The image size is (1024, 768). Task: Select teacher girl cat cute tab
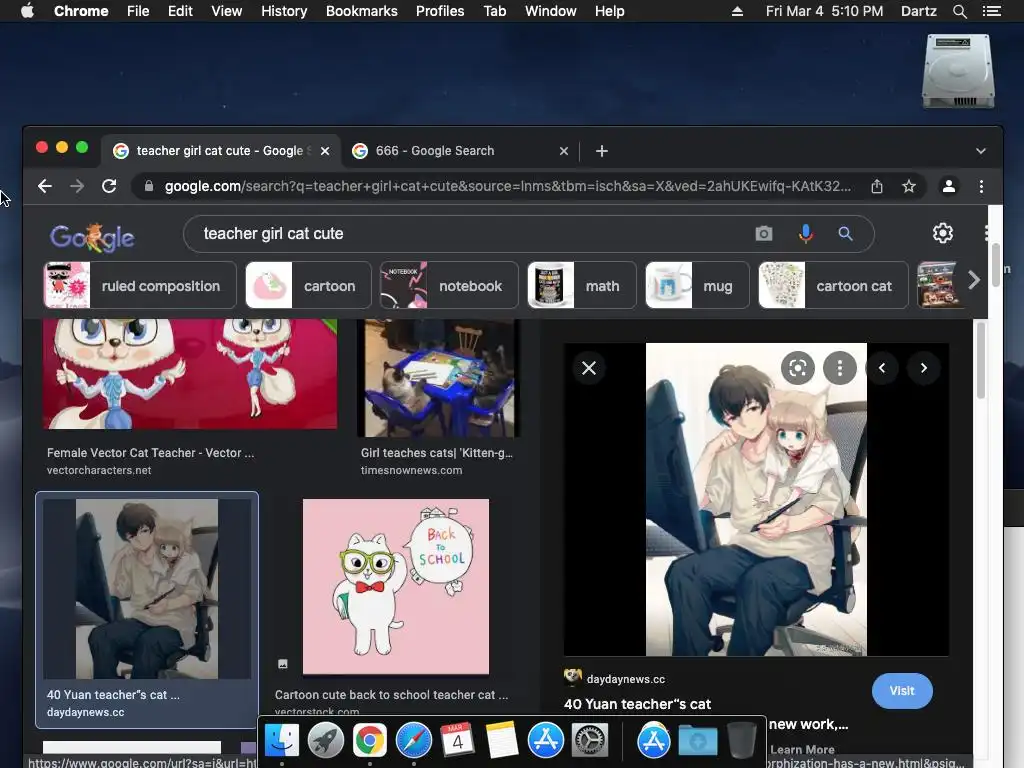pos(219,151)
